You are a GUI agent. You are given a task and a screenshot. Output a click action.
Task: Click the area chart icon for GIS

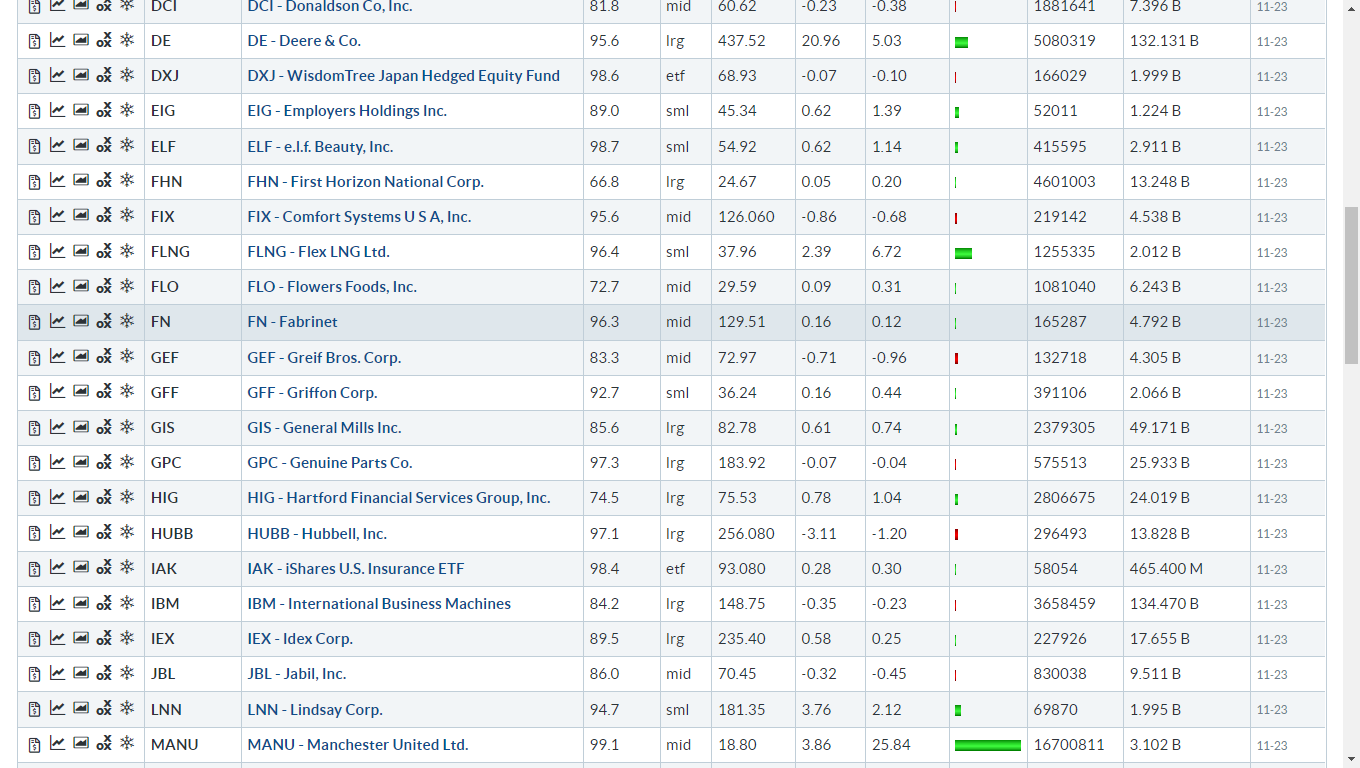click(81, 427)
